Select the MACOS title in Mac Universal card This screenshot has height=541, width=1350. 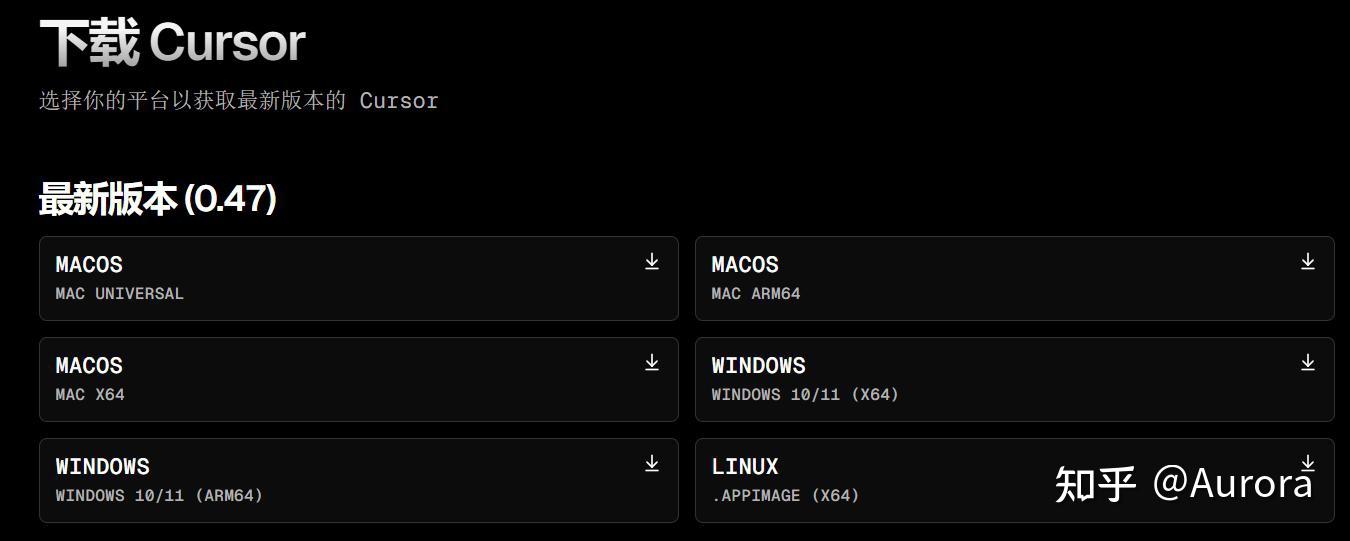[89, 265]
